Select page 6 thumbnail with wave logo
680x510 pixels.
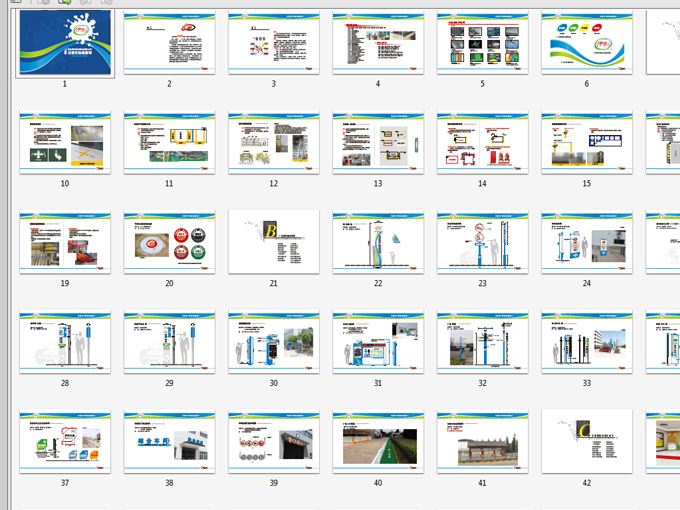click(x=587, y=42)
